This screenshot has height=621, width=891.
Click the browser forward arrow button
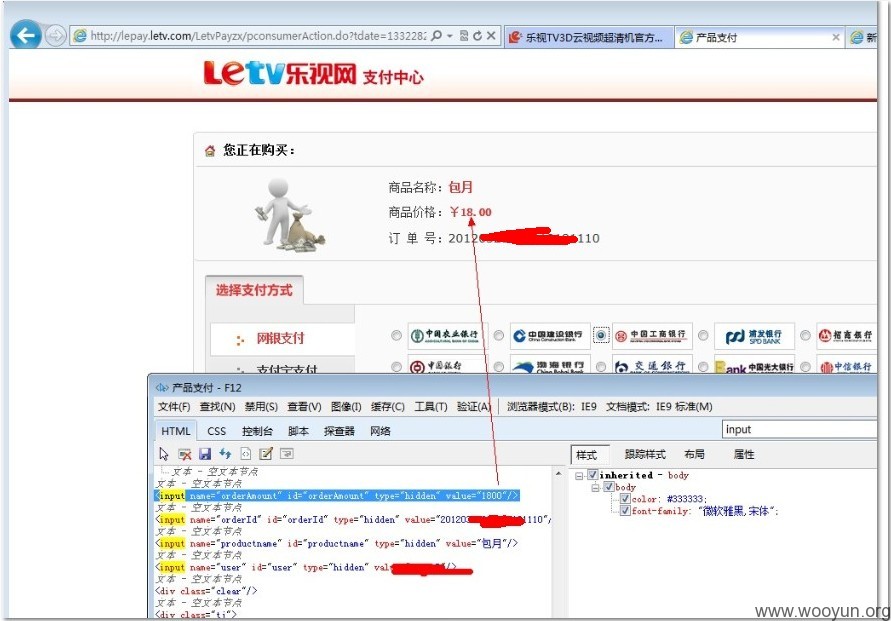(55, 36)
